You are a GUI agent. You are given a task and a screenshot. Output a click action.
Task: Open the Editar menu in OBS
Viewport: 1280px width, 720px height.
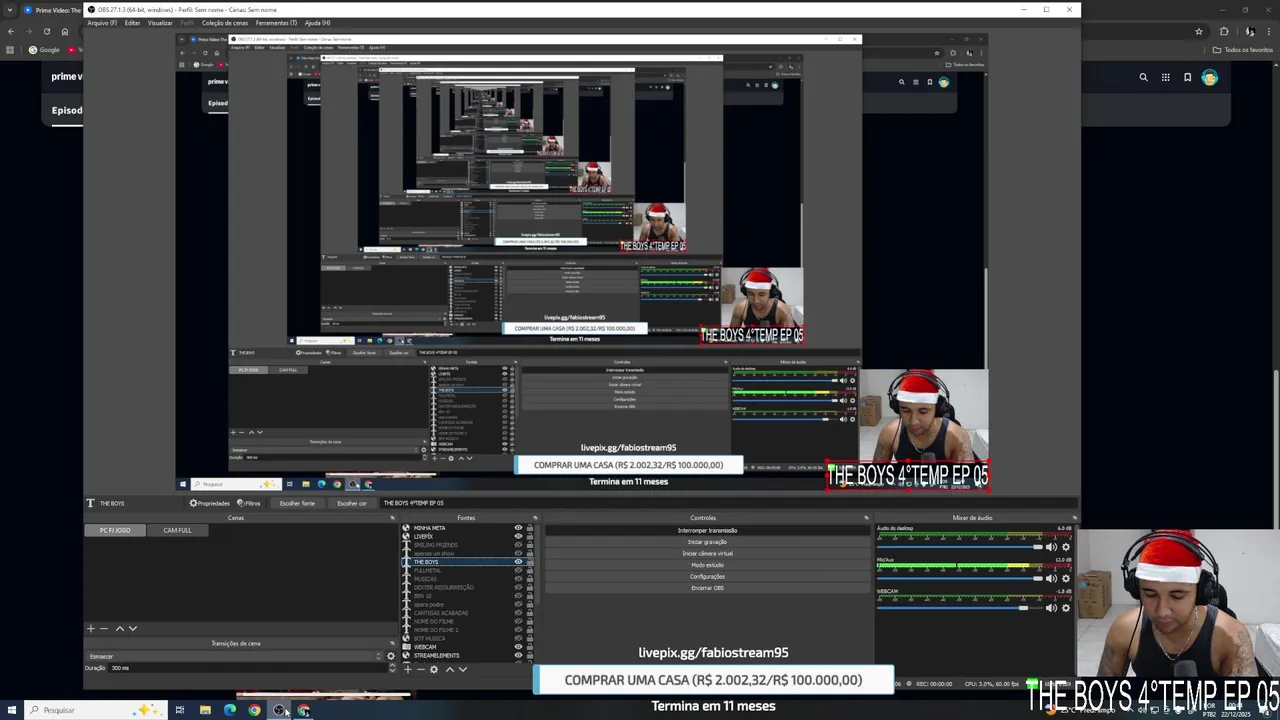[132, 23]
